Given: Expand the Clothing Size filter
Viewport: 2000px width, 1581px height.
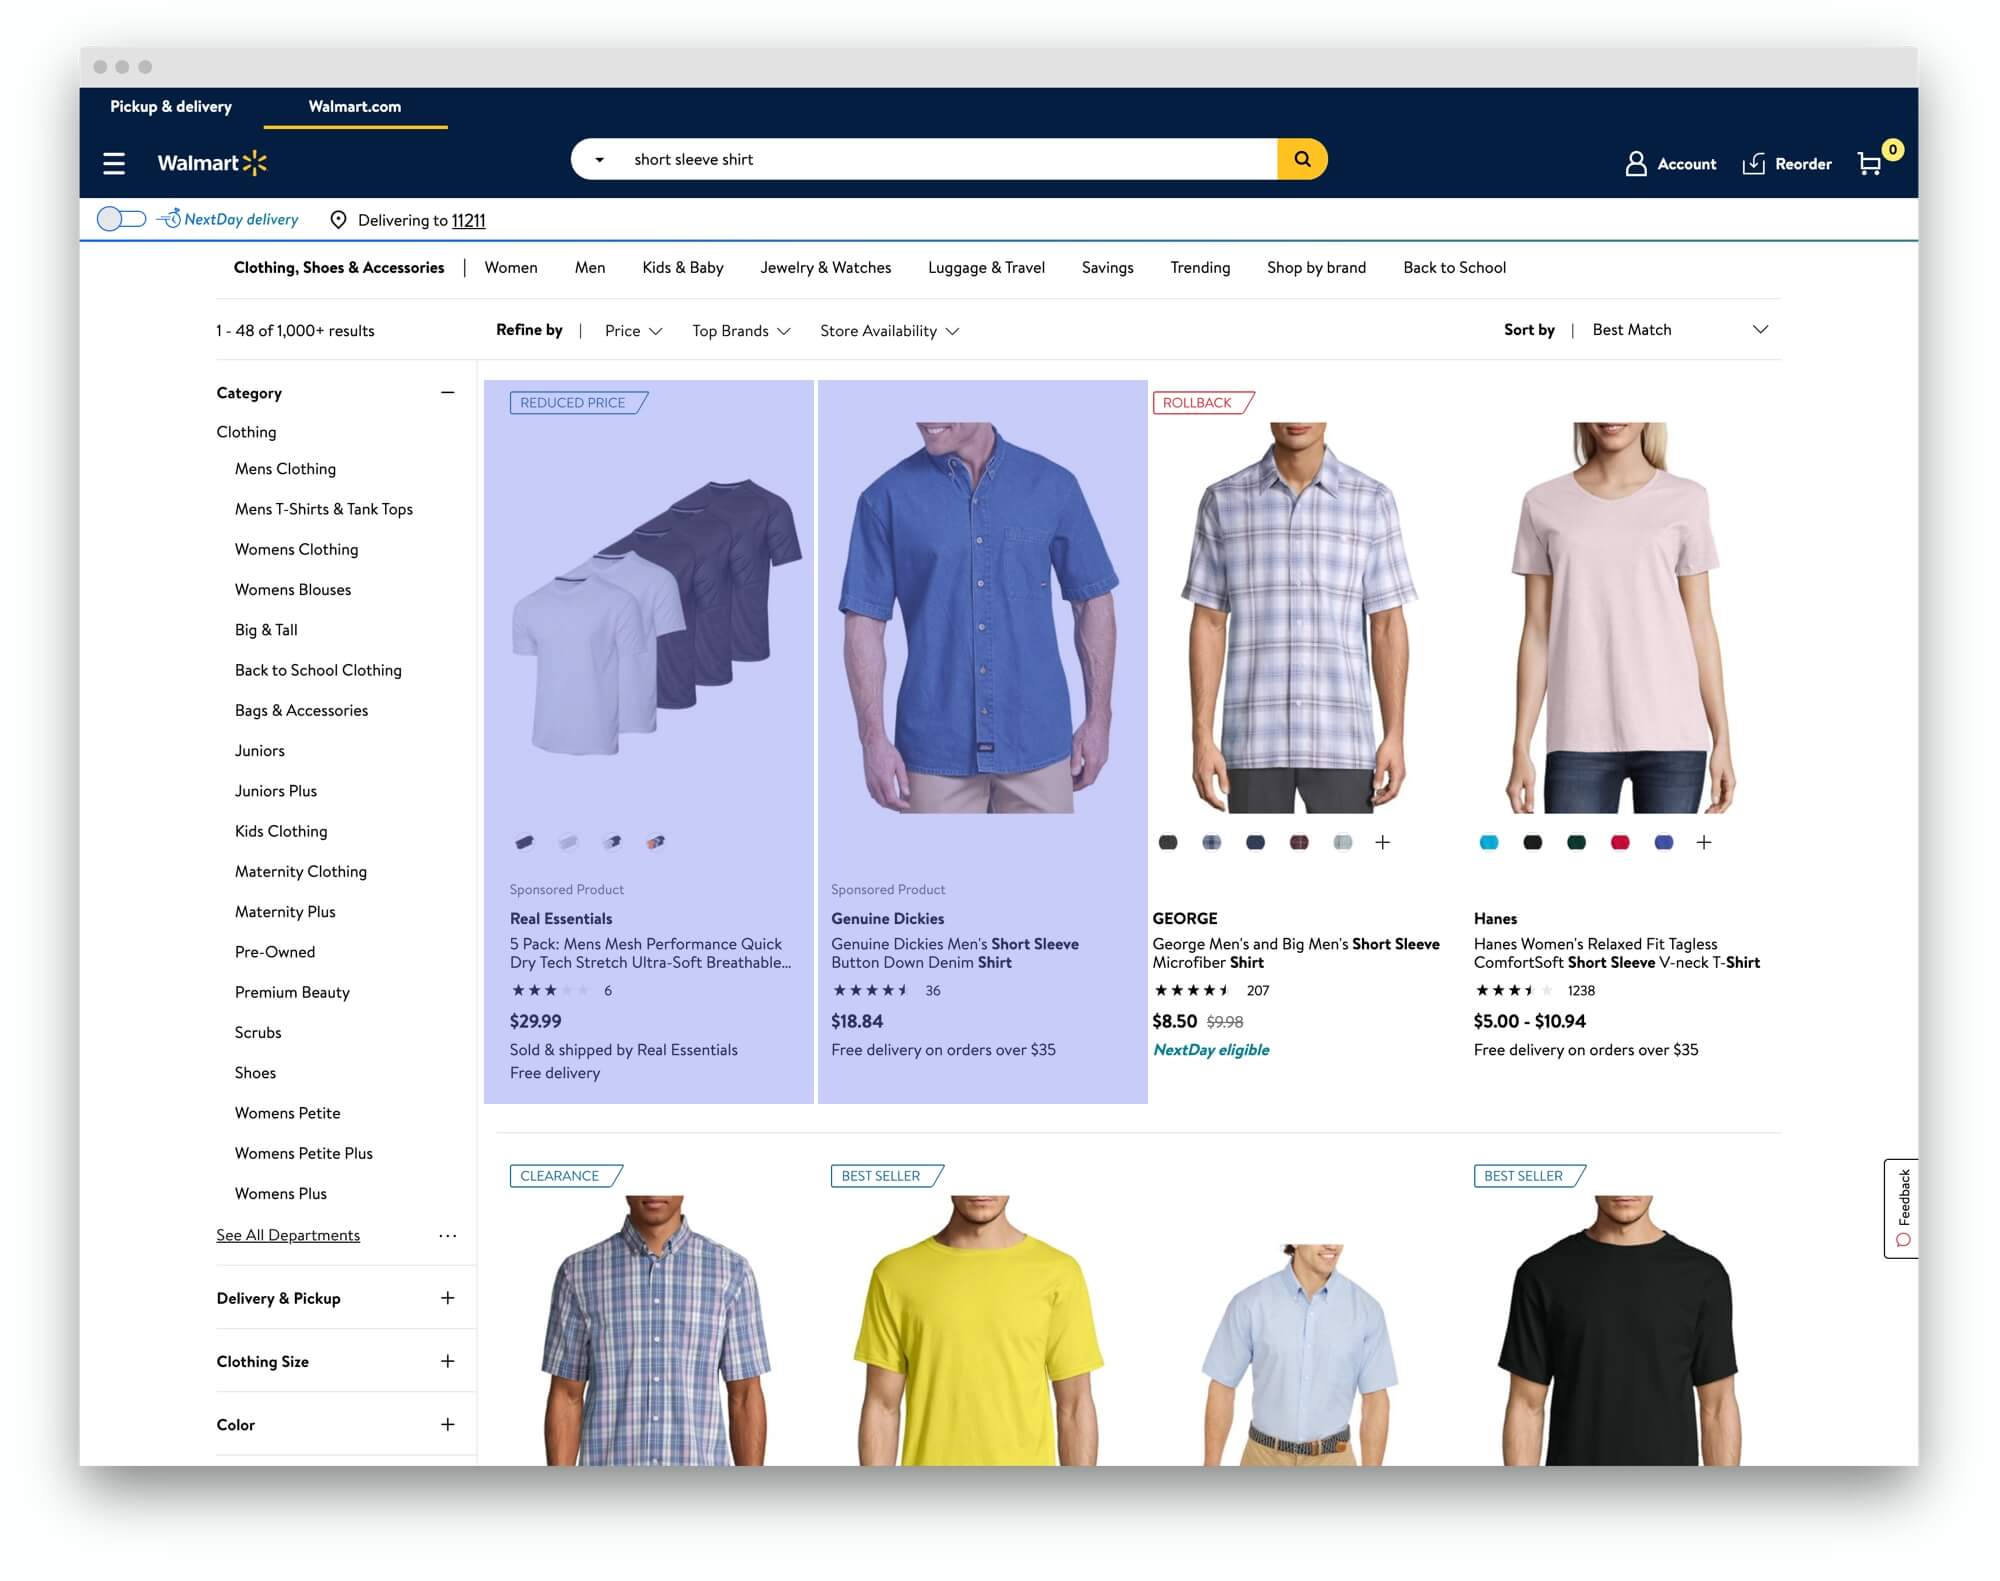Looking at the screenshot, I should [447, 1361].
